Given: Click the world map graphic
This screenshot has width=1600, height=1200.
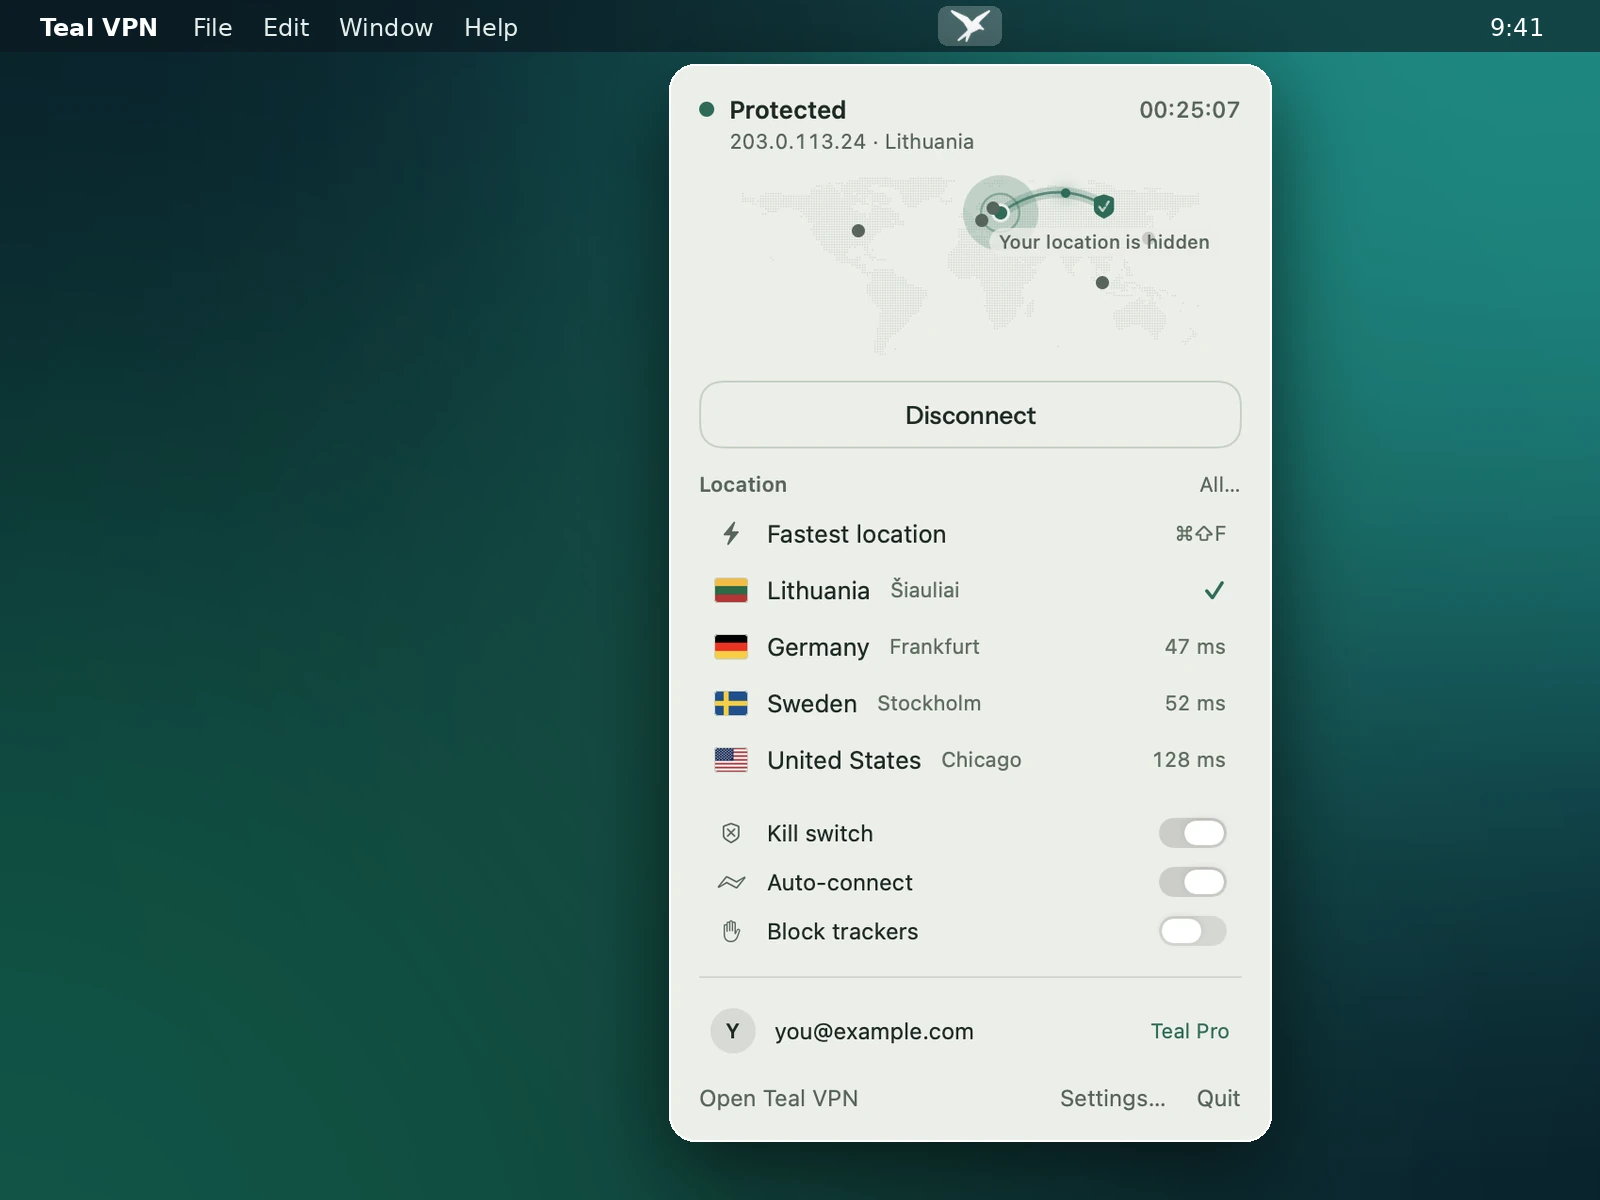Looking at the screenshot, I should click(x=970, y=265).
